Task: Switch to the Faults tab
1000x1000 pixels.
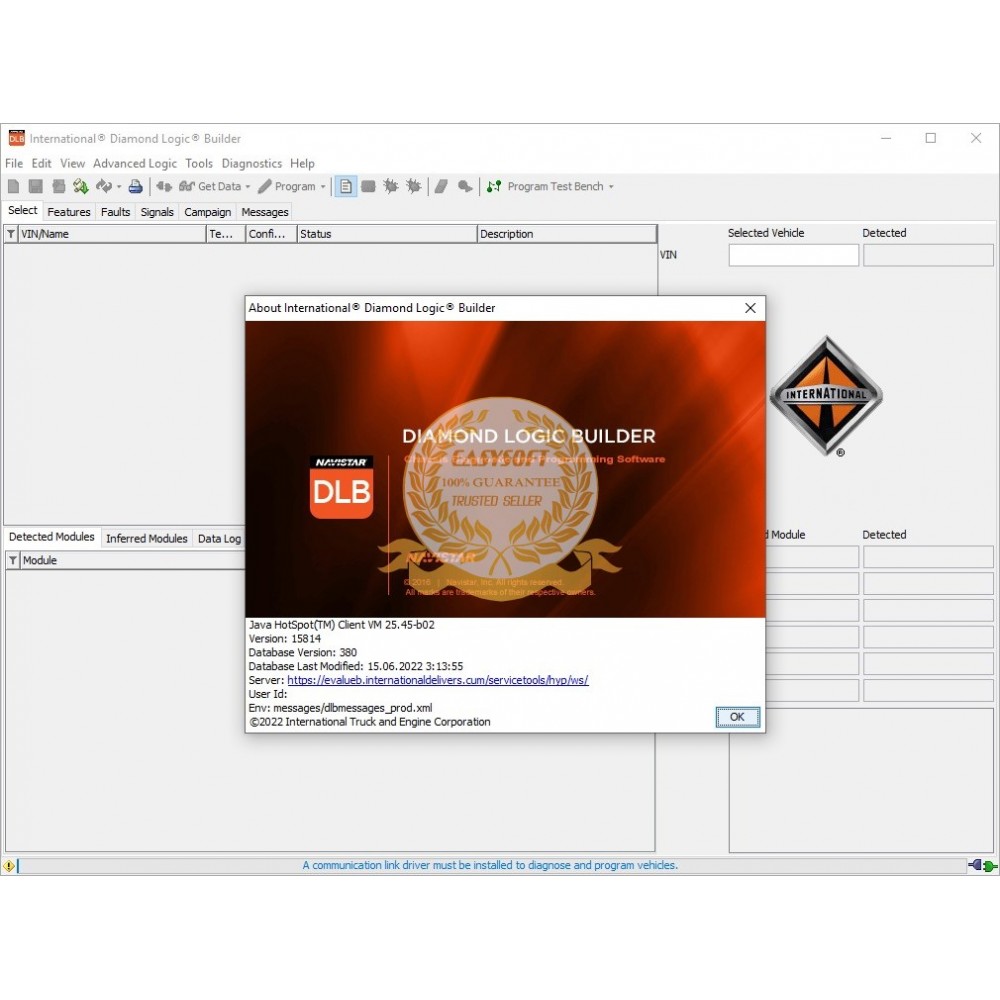Action: 115,212
